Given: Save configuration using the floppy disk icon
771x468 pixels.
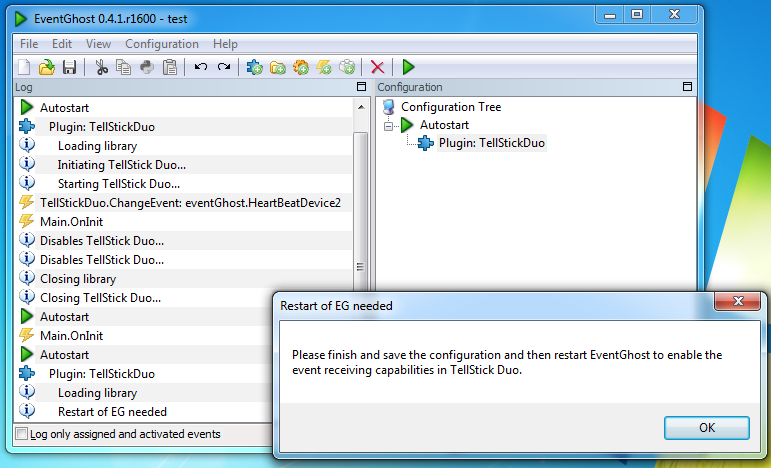Looking at the screenshot, I should 69,67.
